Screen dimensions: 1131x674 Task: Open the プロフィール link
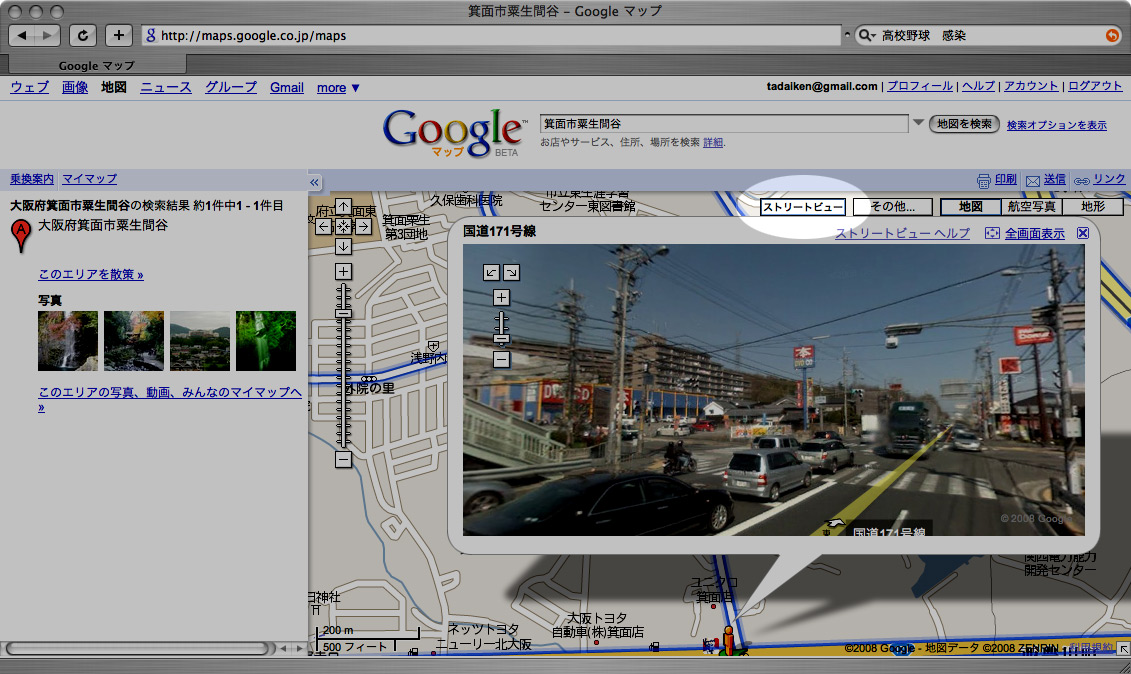[920, 86]
